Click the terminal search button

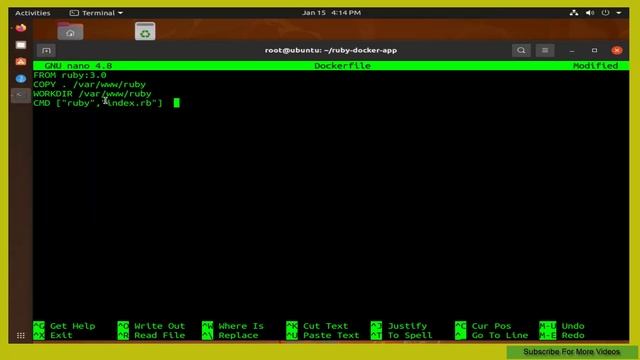pyautogui.click(x=521, y=50)
